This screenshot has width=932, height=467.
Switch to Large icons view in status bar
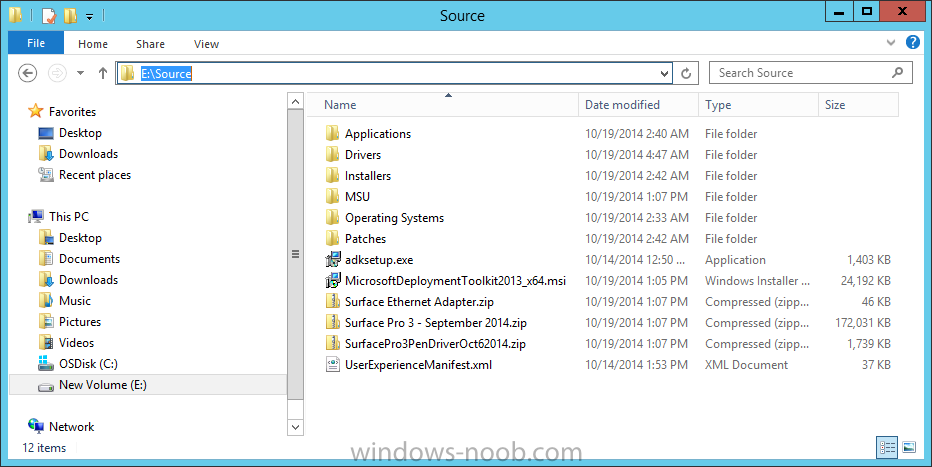[x=909, y=447]
